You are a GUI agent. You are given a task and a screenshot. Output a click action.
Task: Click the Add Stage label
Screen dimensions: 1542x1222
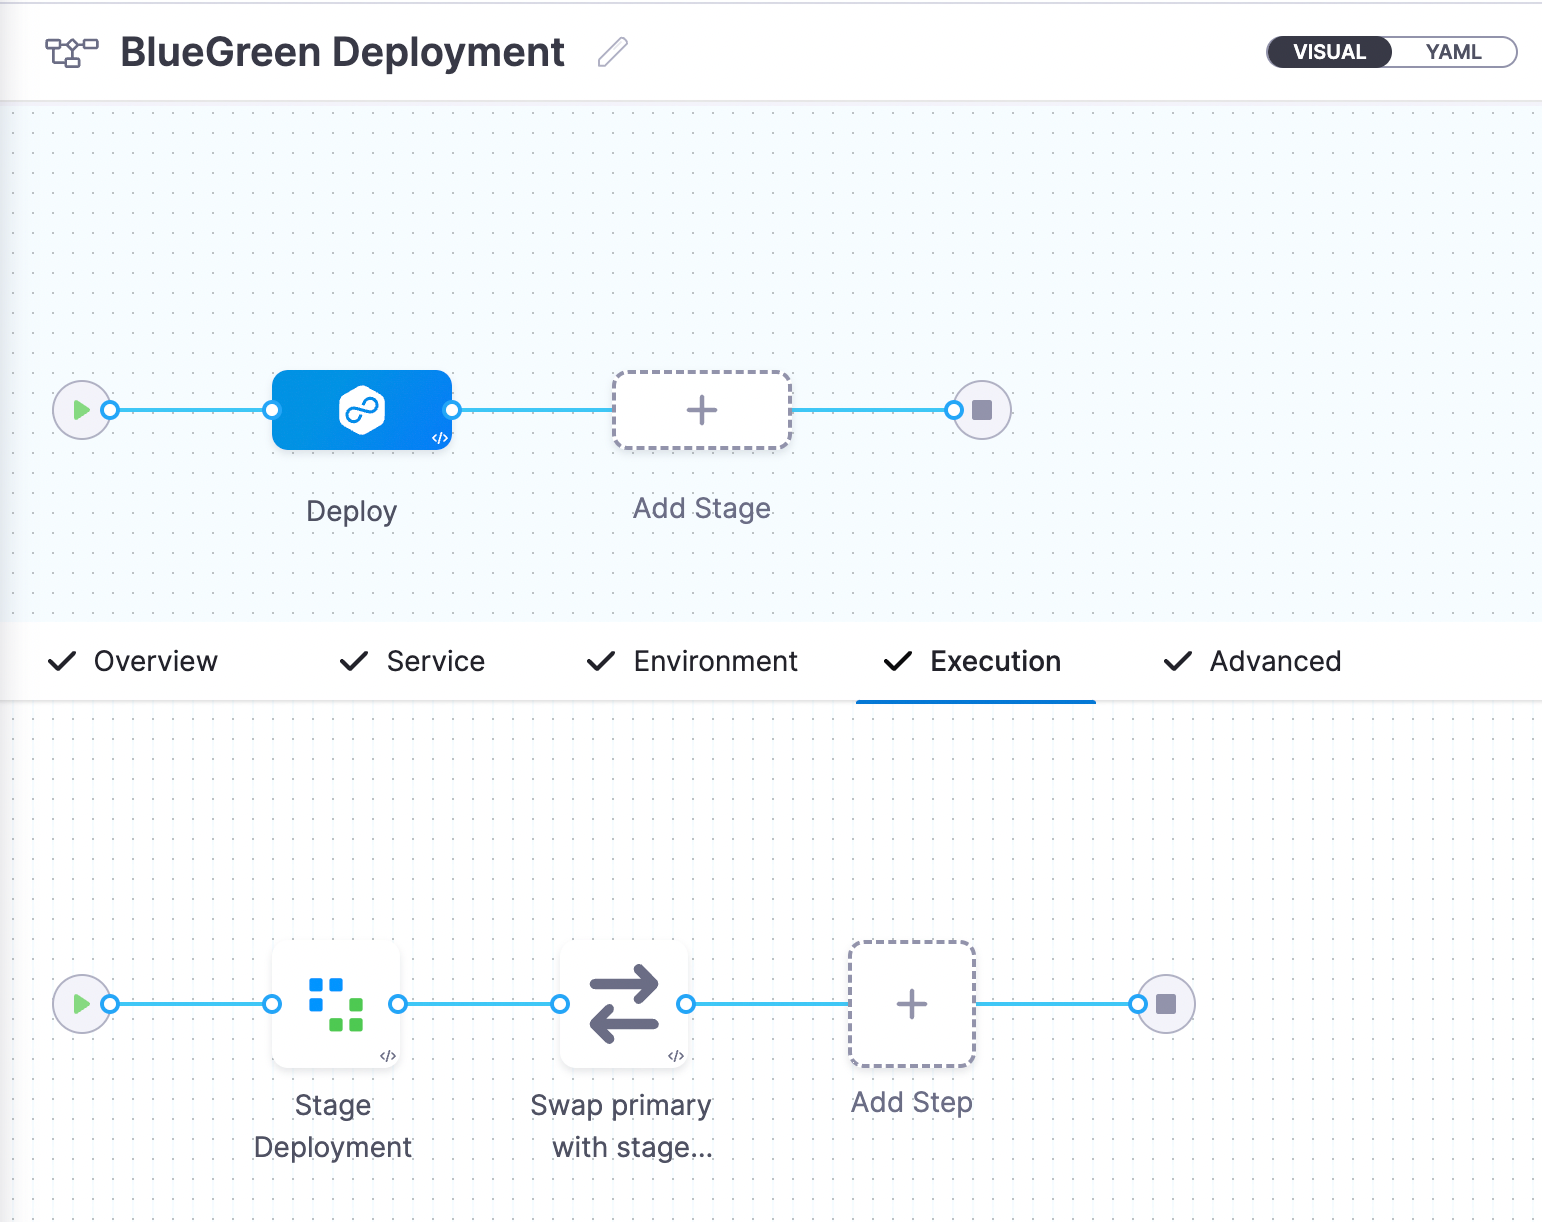pyautogui.click(x=702, y=508)
